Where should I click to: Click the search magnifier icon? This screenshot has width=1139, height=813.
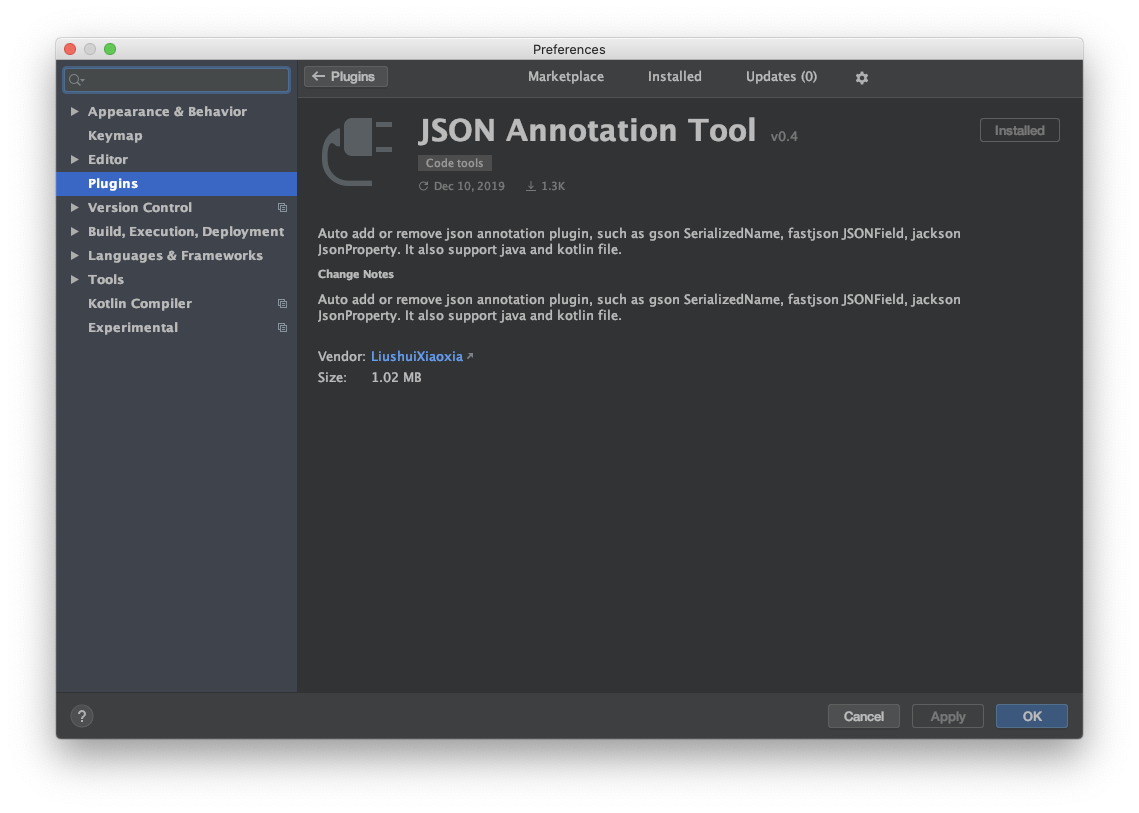coord(76,80)
